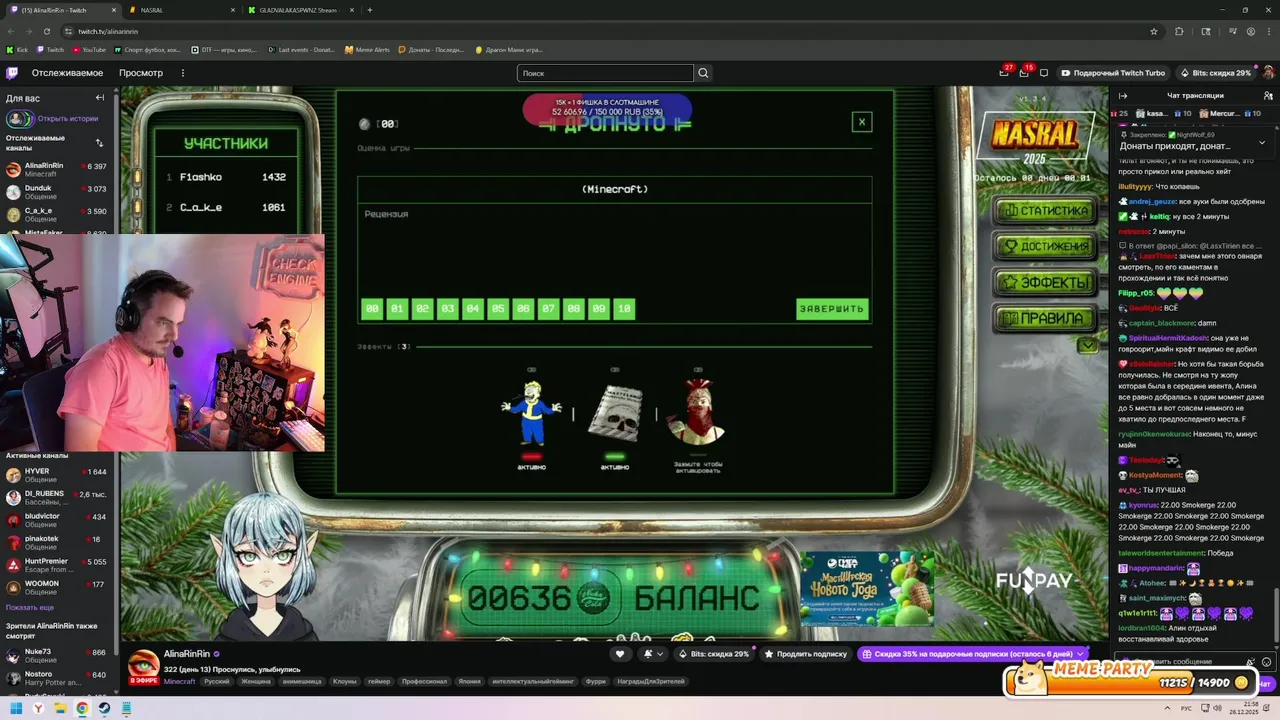Click the top Bits: скидка 29% button
Image resolution: width=1280 pixels, height=720 pixels.
[1216, 73]
